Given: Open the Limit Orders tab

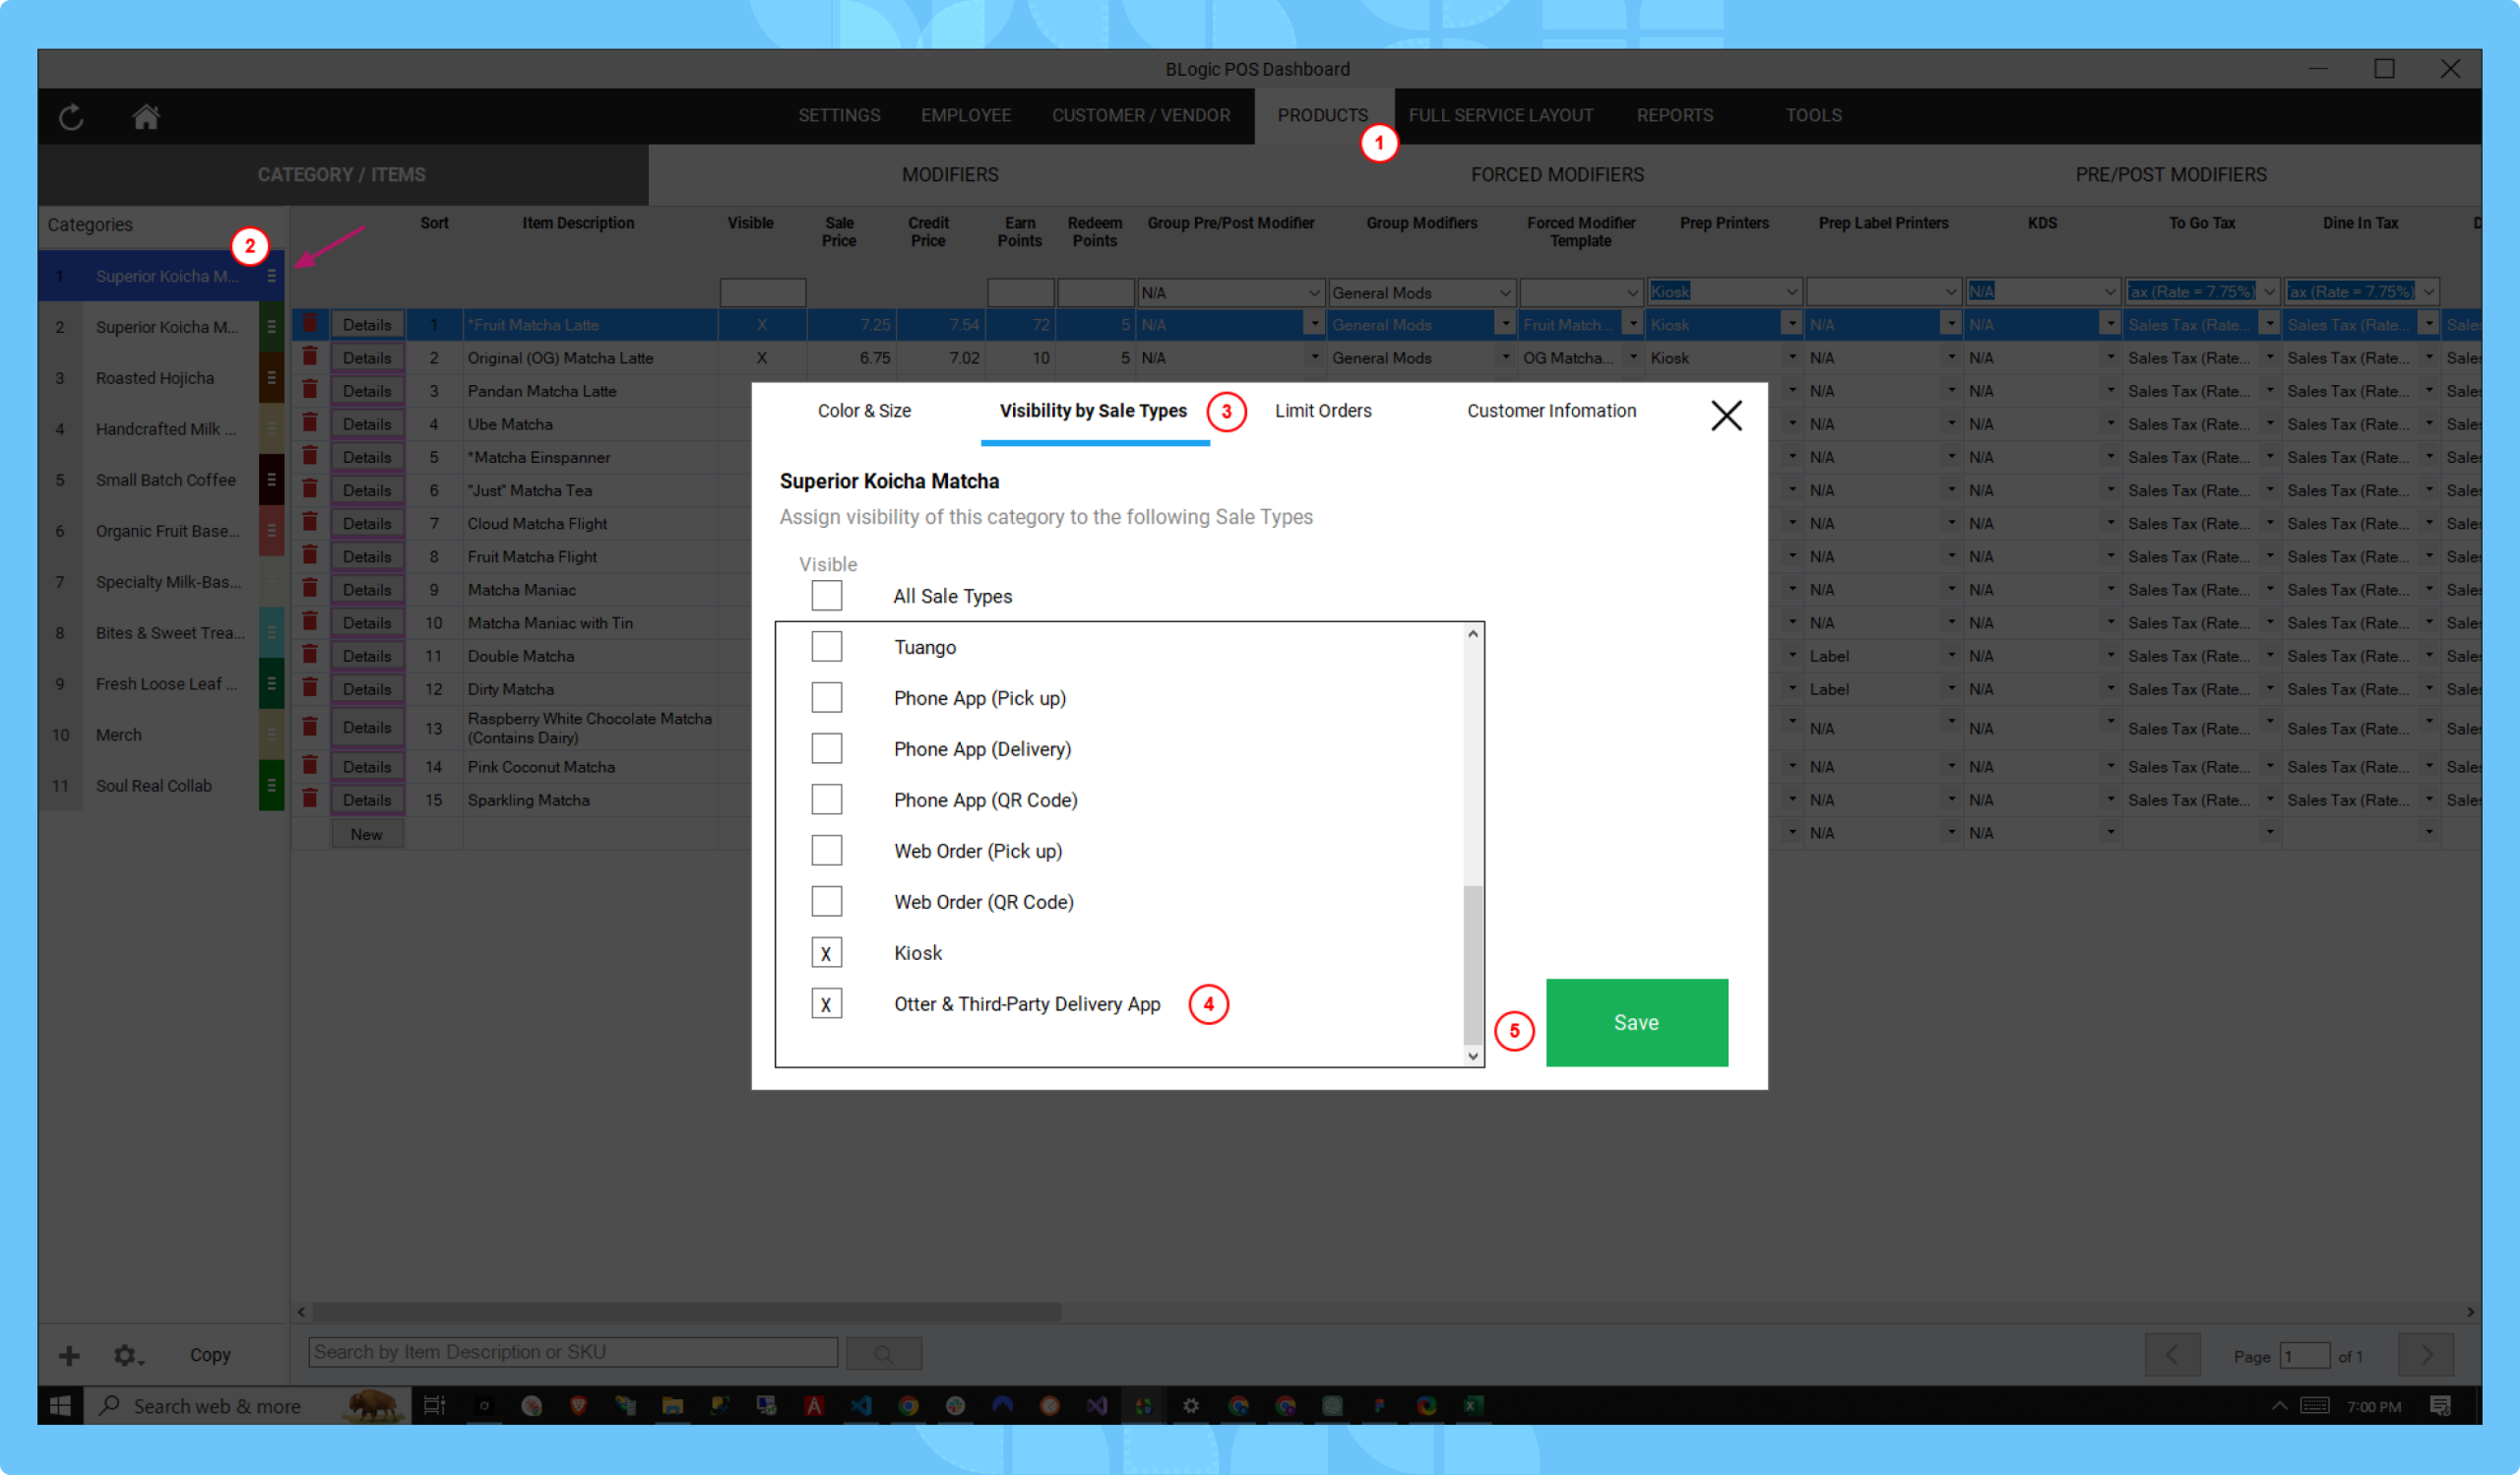Looking at the screenshot, I should (1323, 411).
